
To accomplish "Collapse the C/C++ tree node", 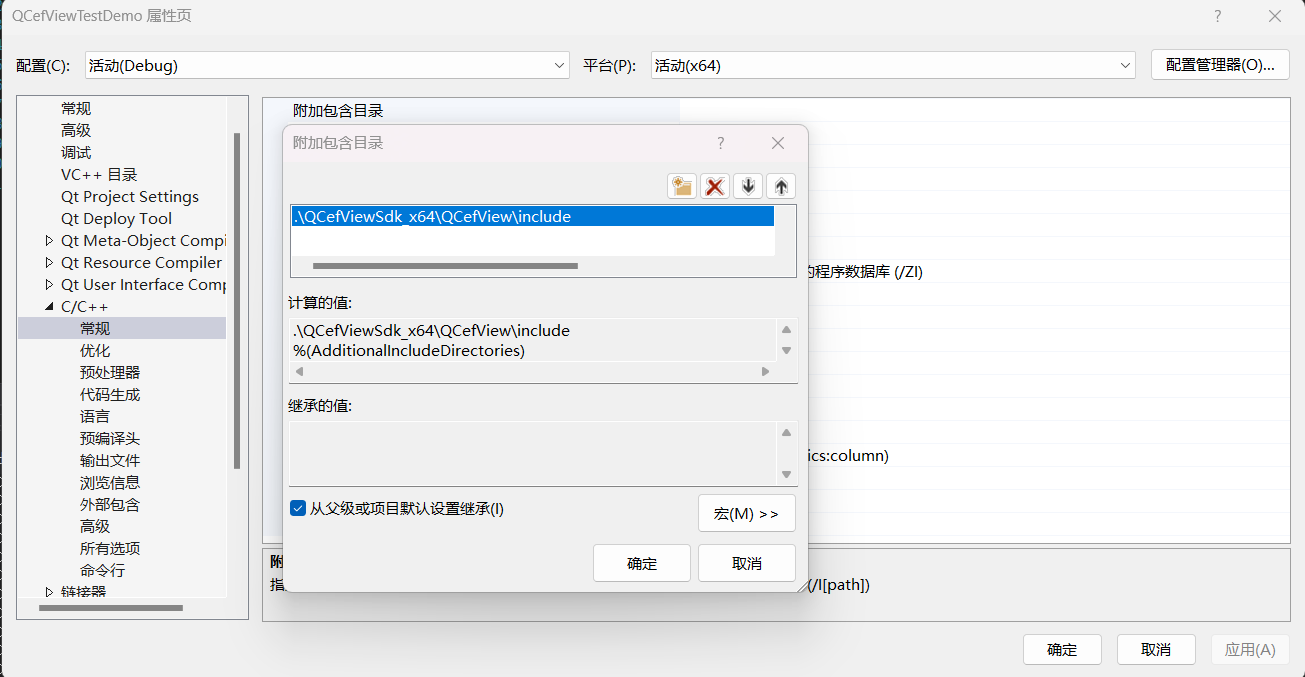I will coord(50,307).
